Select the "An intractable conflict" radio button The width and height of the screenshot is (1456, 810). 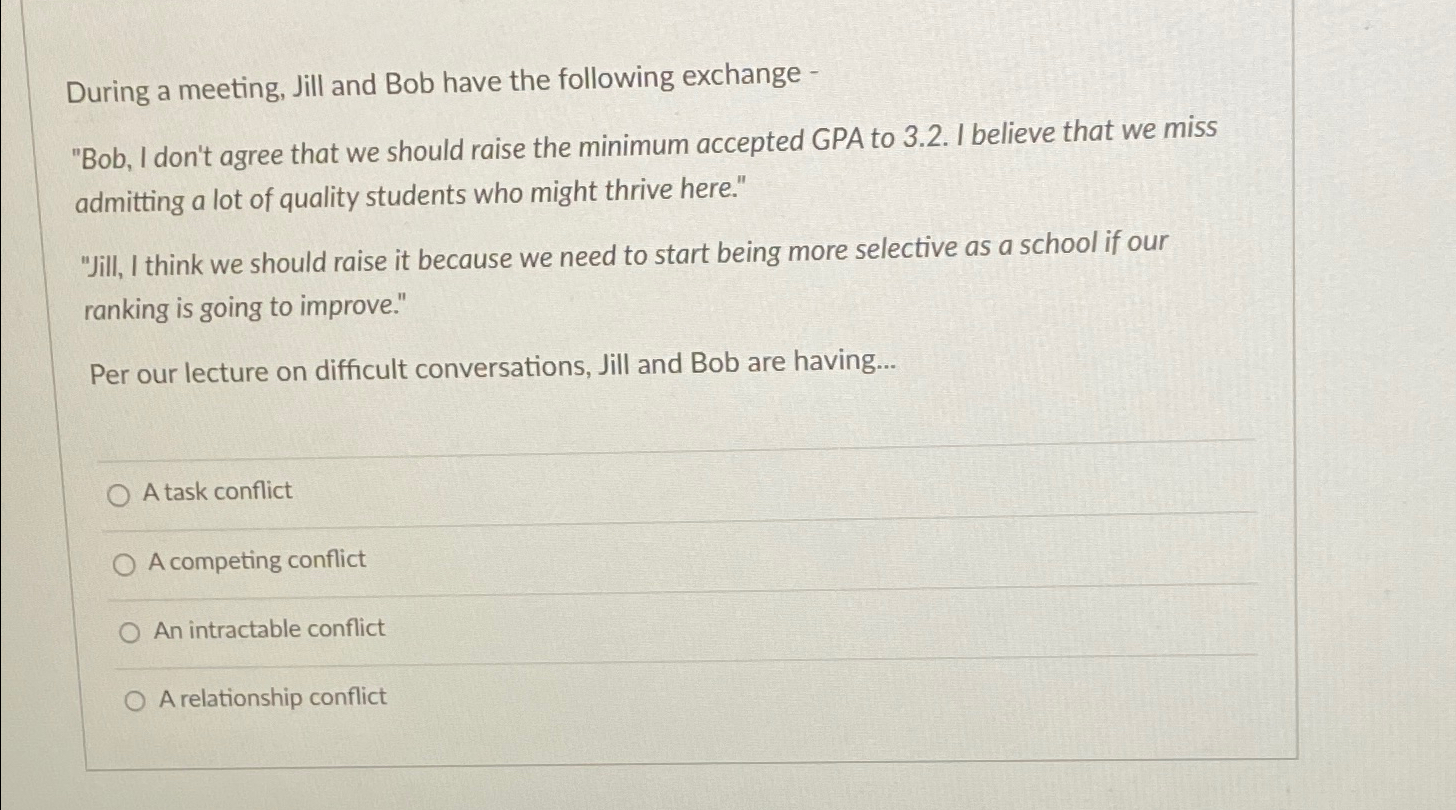[x=127, y=630]
